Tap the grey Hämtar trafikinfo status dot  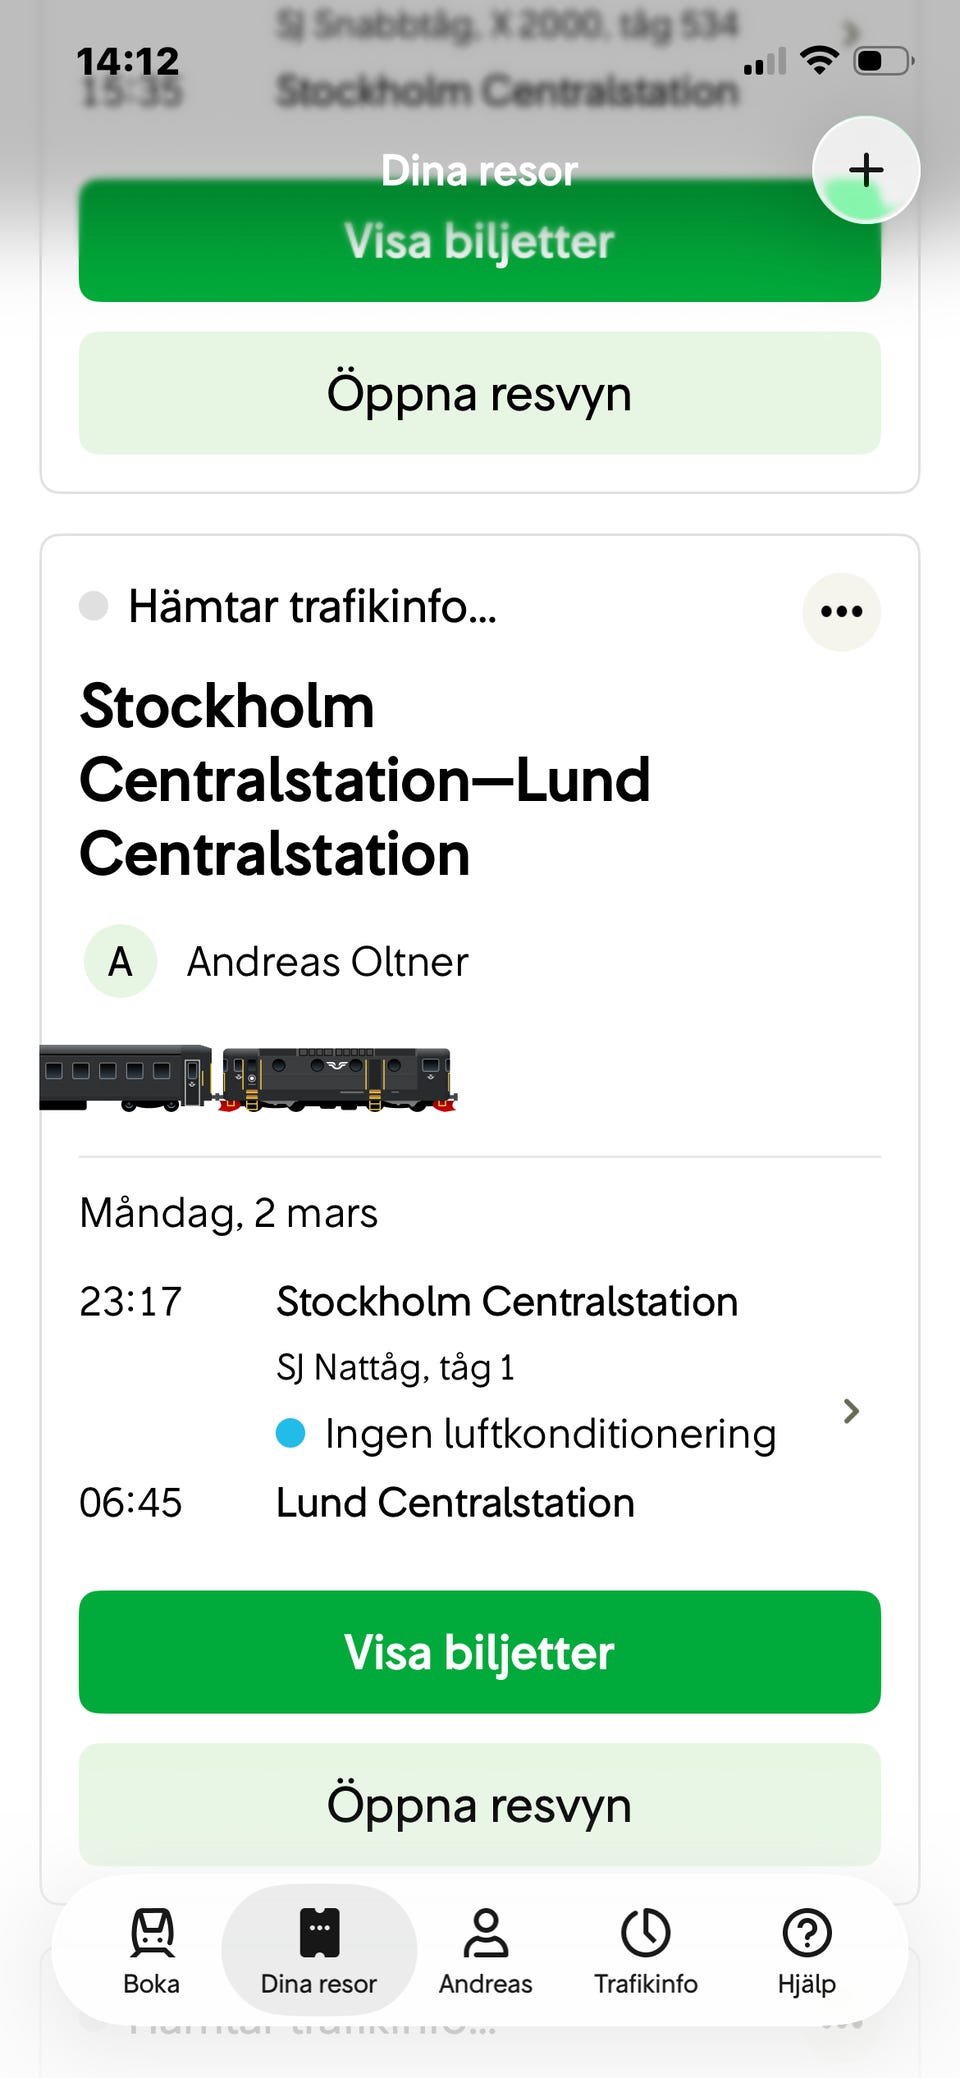[94, 606]
